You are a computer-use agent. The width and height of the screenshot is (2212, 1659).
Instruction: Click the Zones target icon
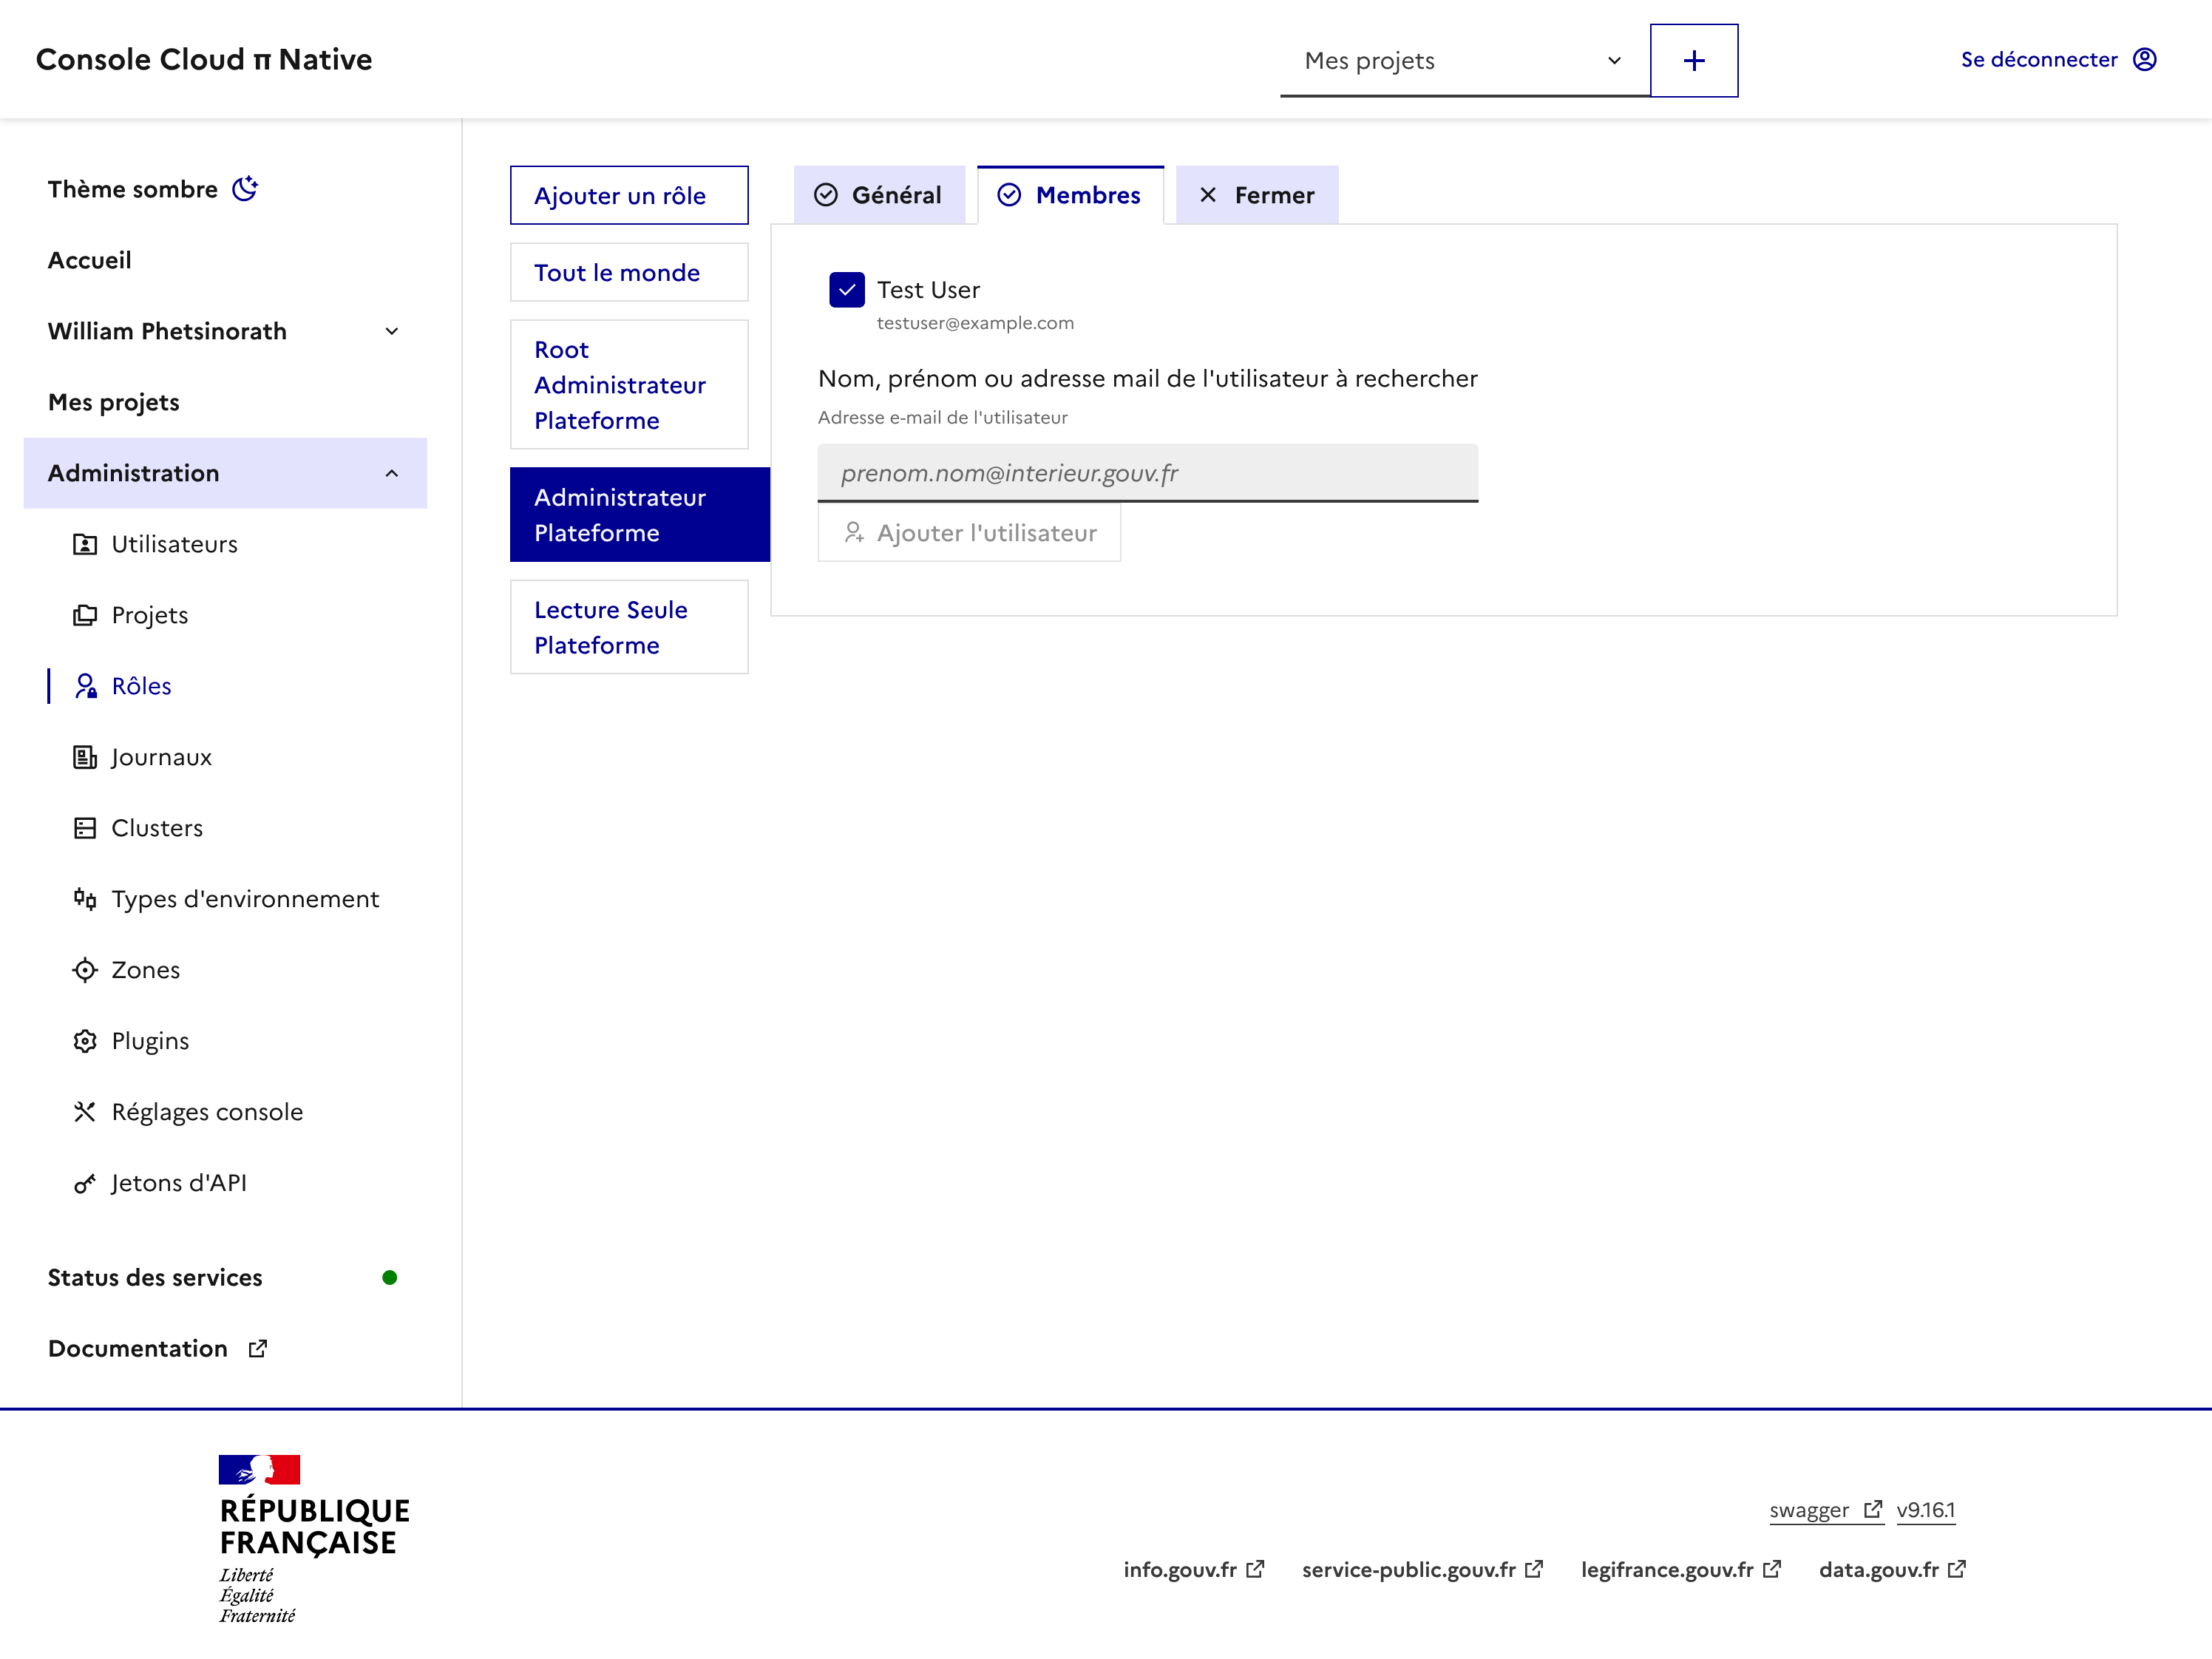coord(86,969)
